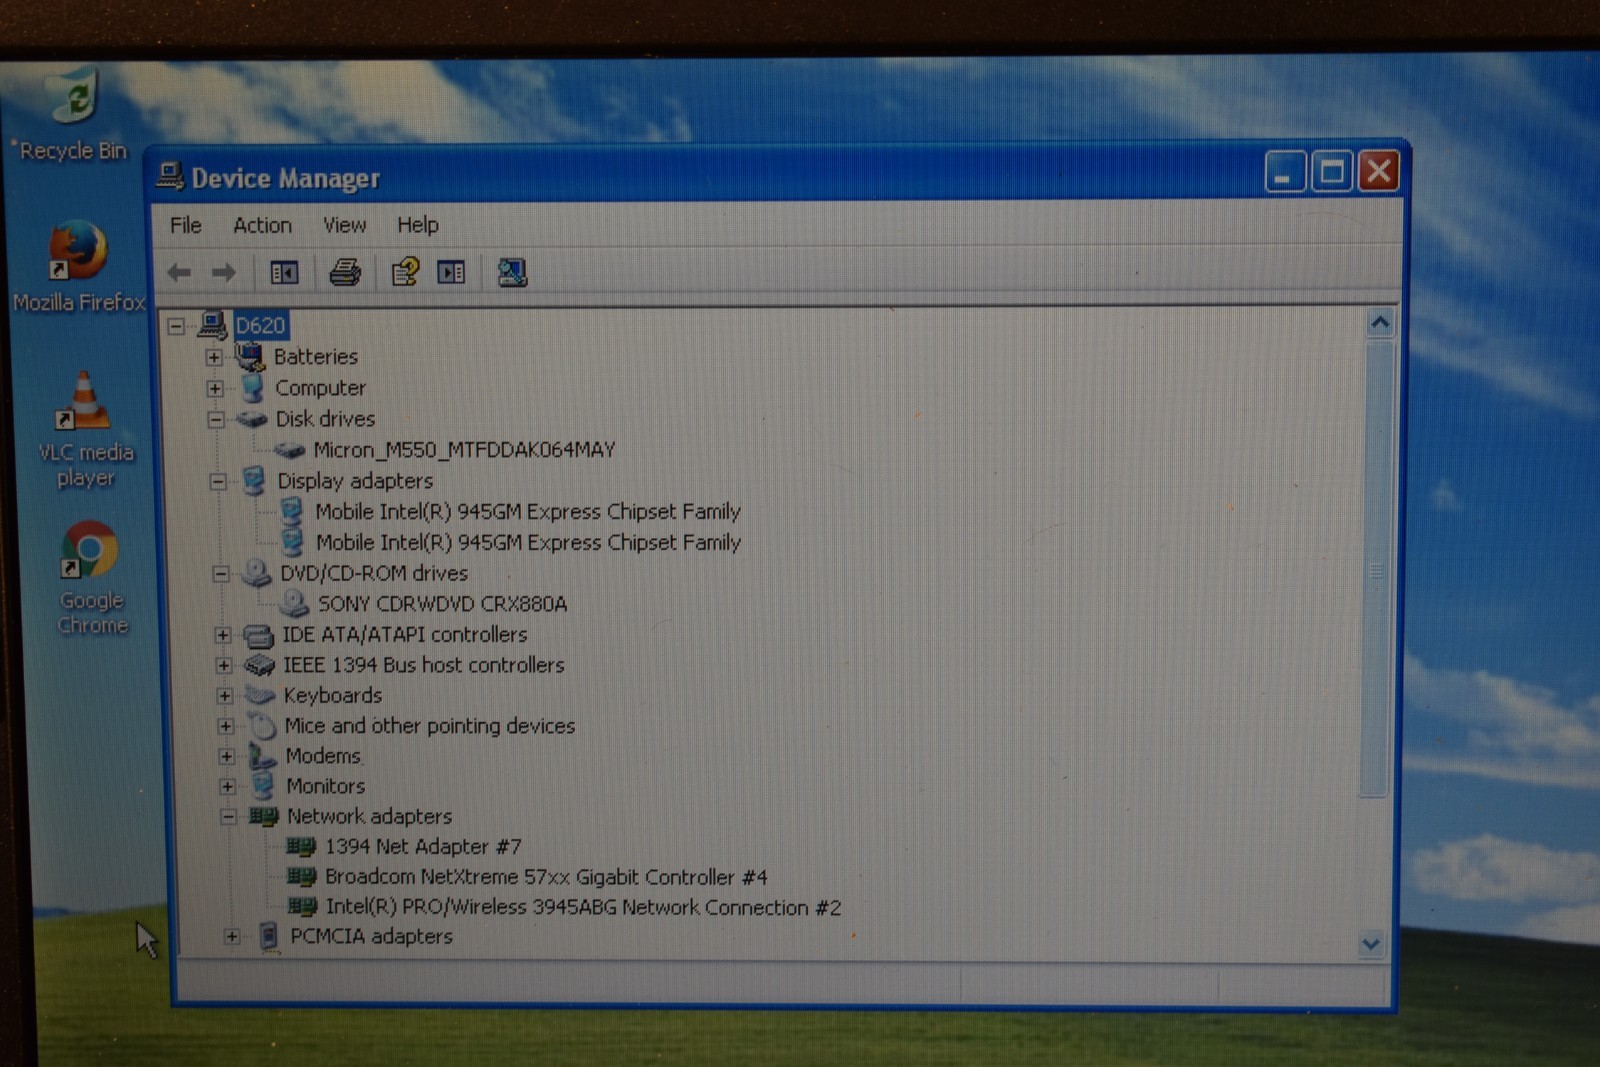Minimize the Device Manager window

tap(1285, 173)
